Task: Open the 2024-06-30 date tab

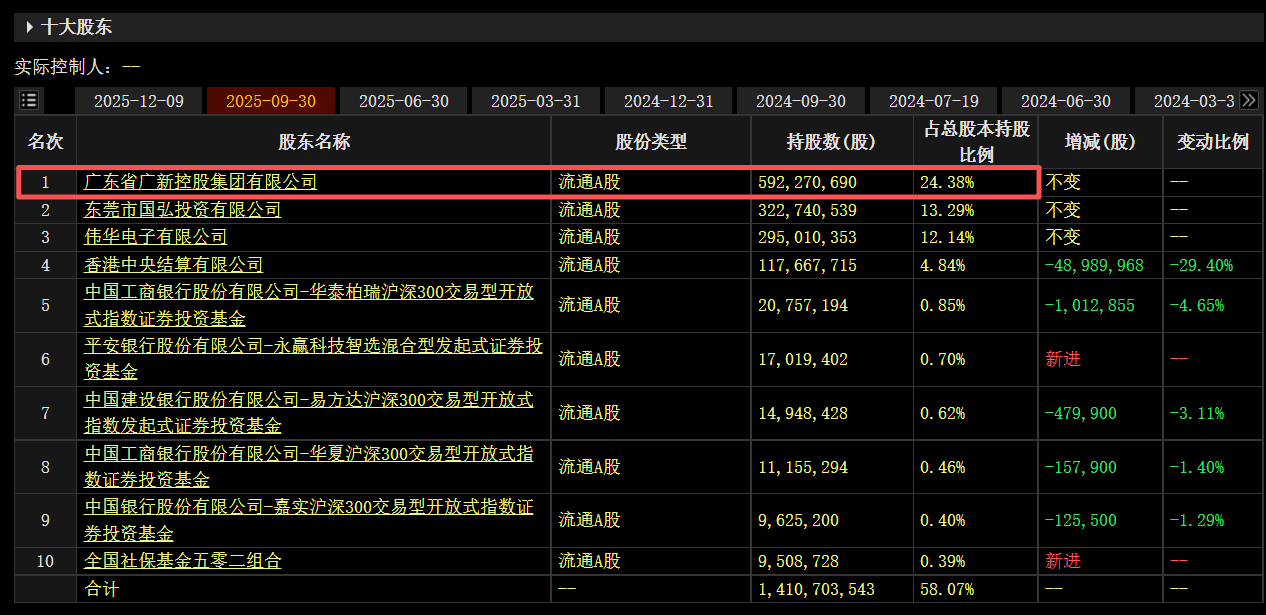Action: 1065,100
